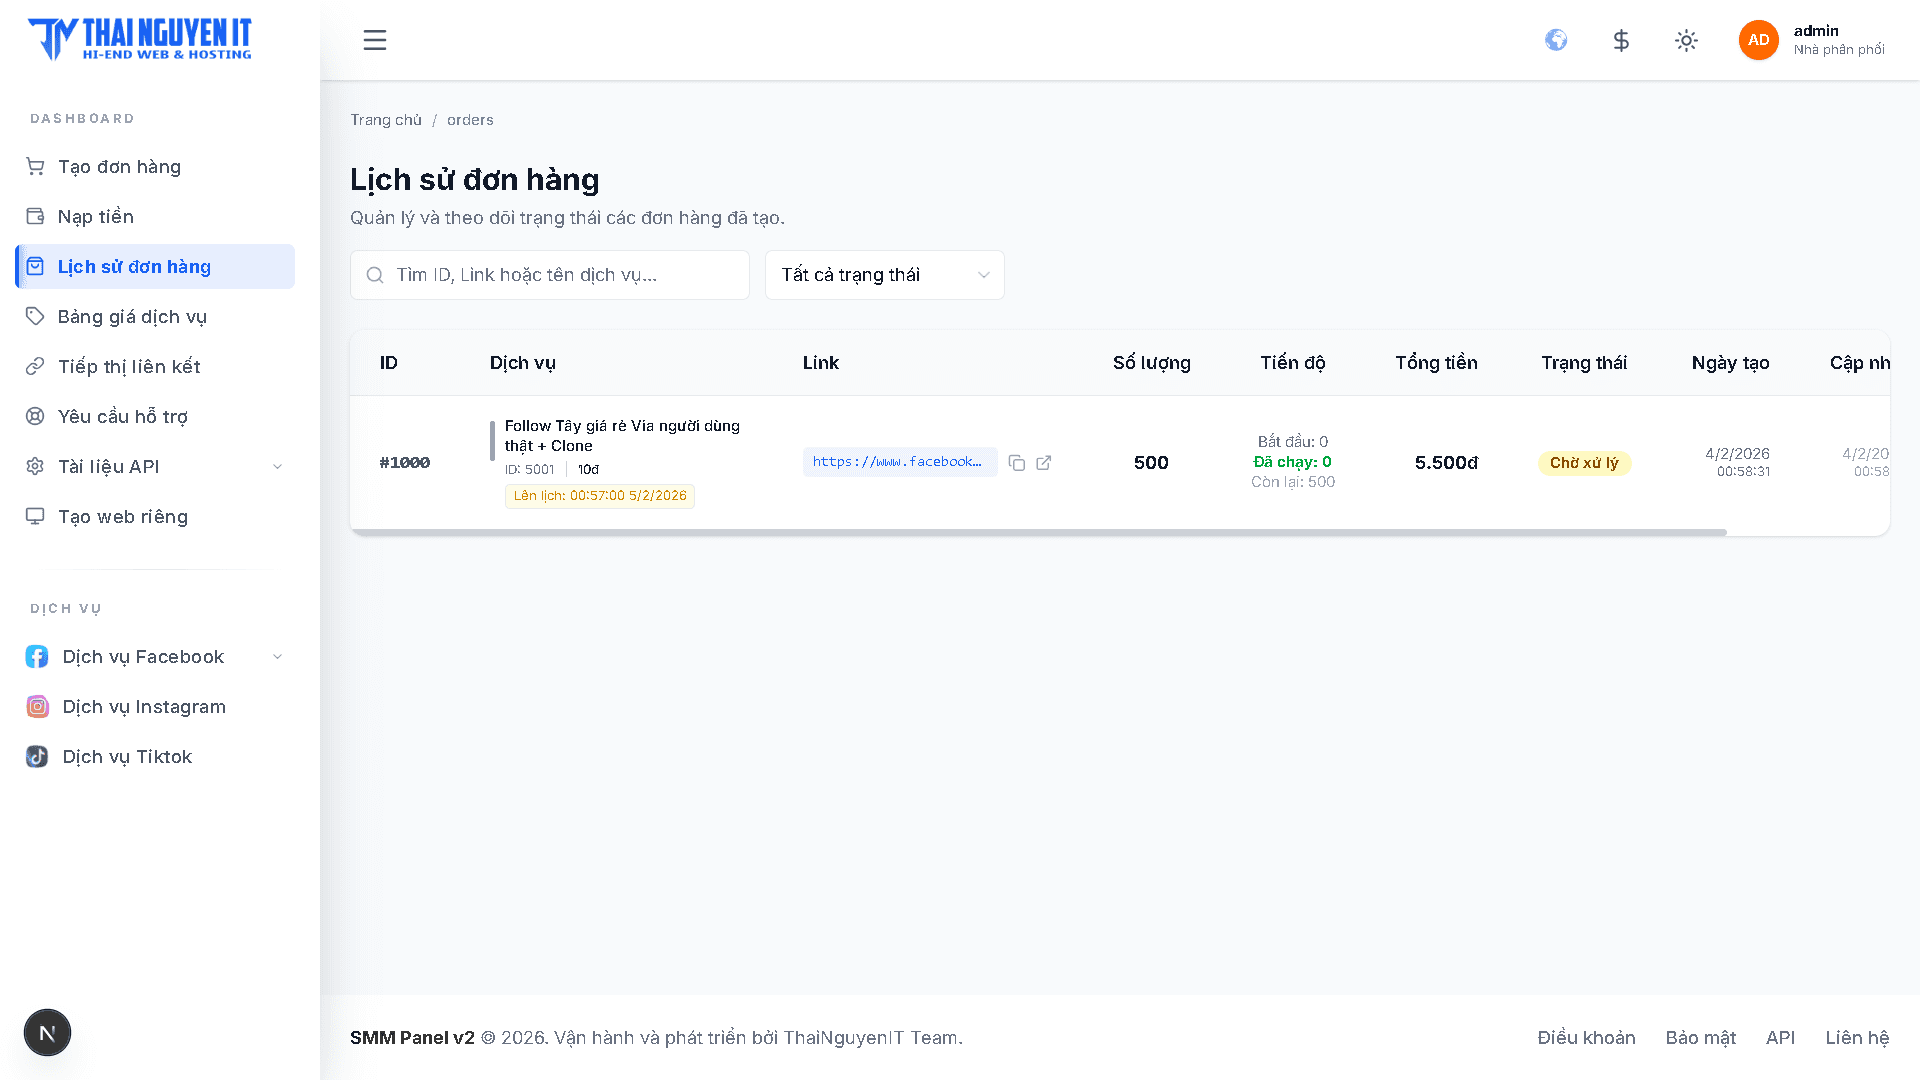This screenshot has width=1920, height=1080.
Task: Click the Lên lịch schedule badge
Action: 600,496
